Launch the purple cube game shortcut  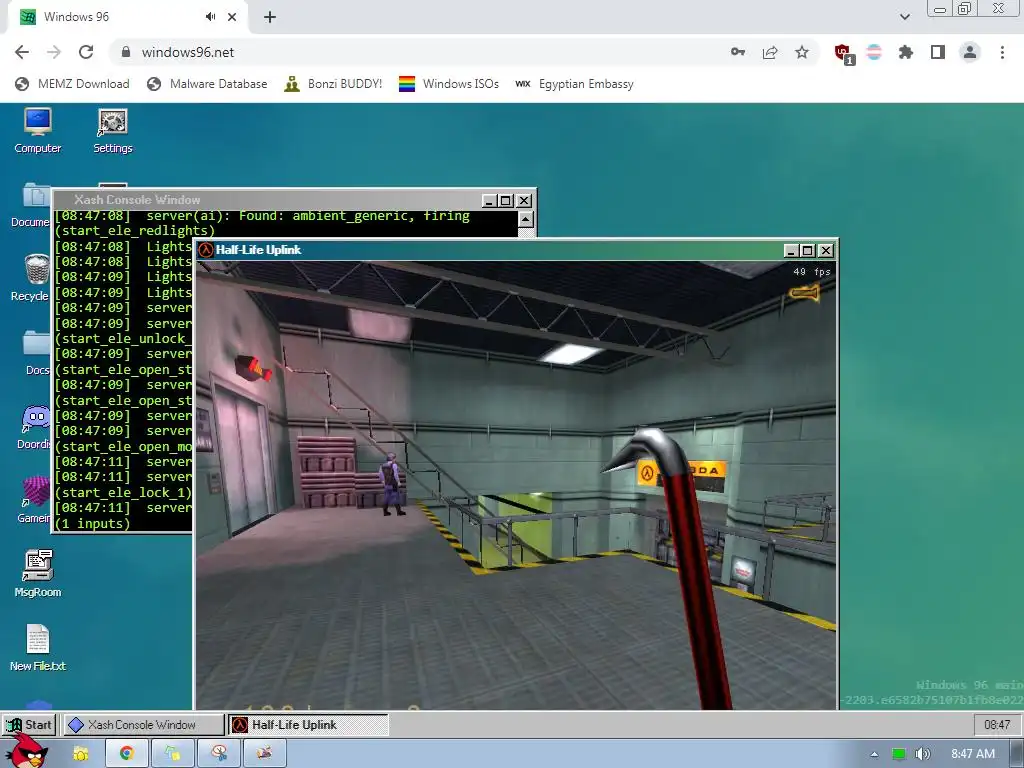[x=34, y=500]
